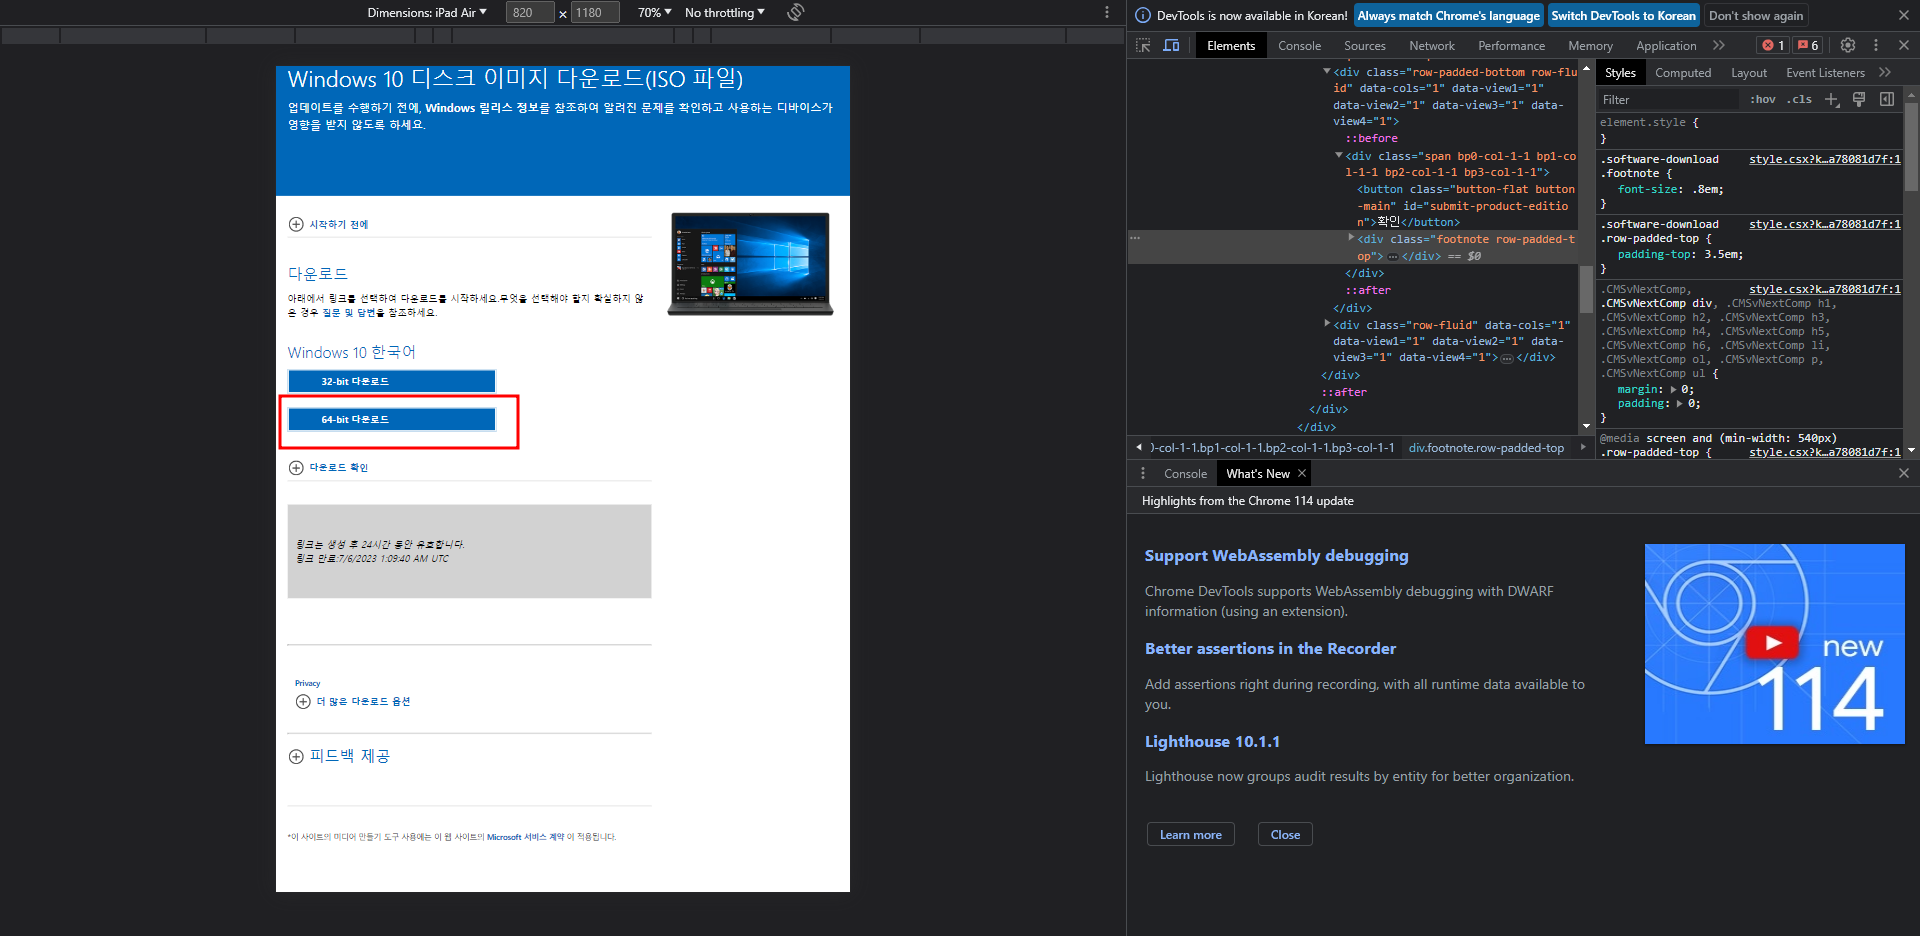Click the Close button in What's New
This screenshot has width=1920, height=936.
point(1285,835)
